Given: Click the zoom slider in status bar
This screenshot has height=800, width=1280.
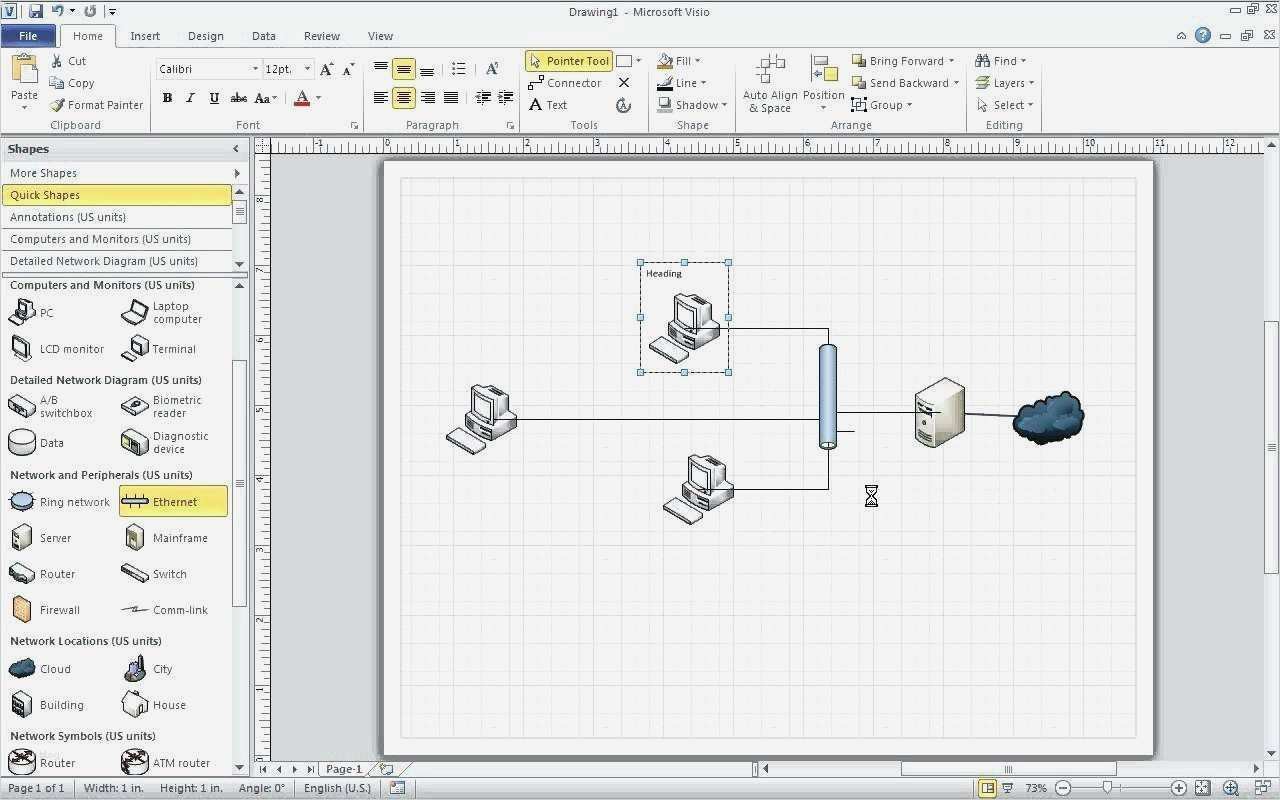Looking at the screenshot, I should tap(1107, 788).
